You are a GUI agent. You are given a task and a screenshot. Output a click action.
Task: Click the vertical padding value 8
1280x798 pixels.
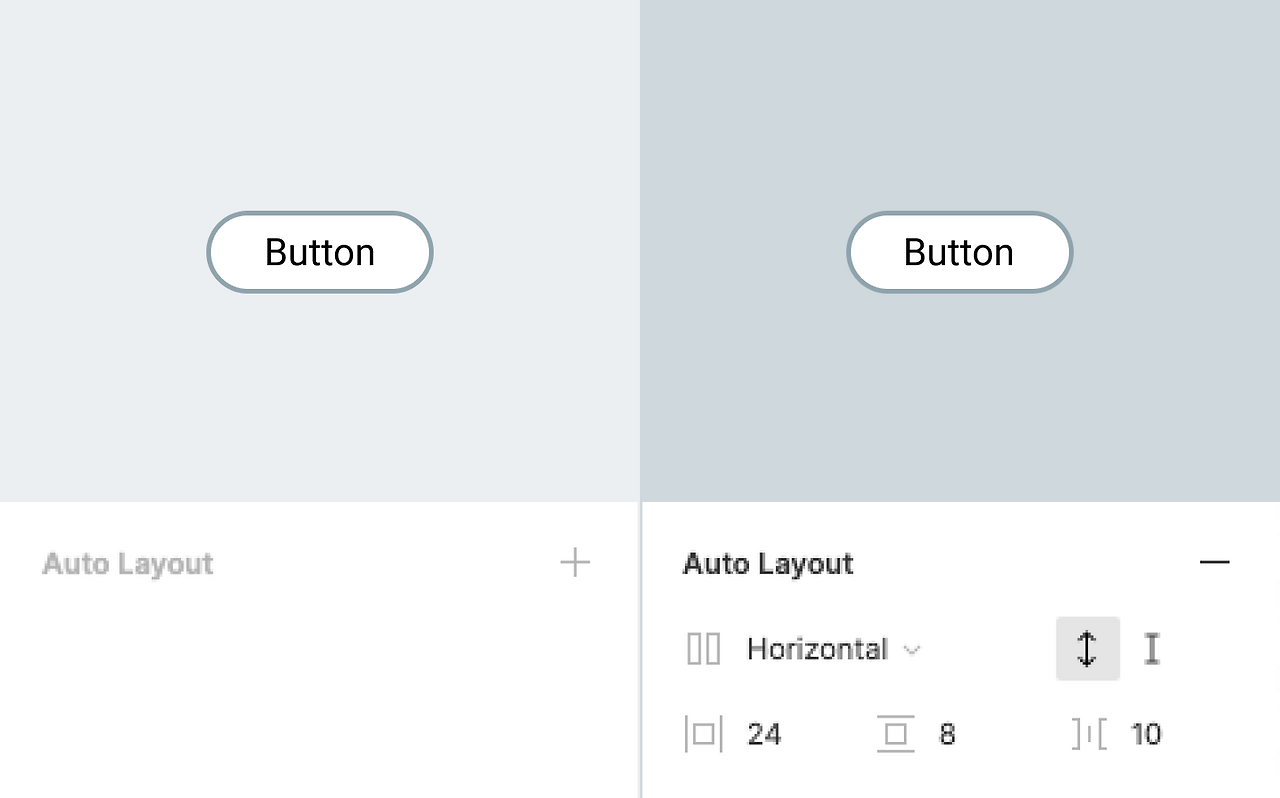tap(947, 734)
